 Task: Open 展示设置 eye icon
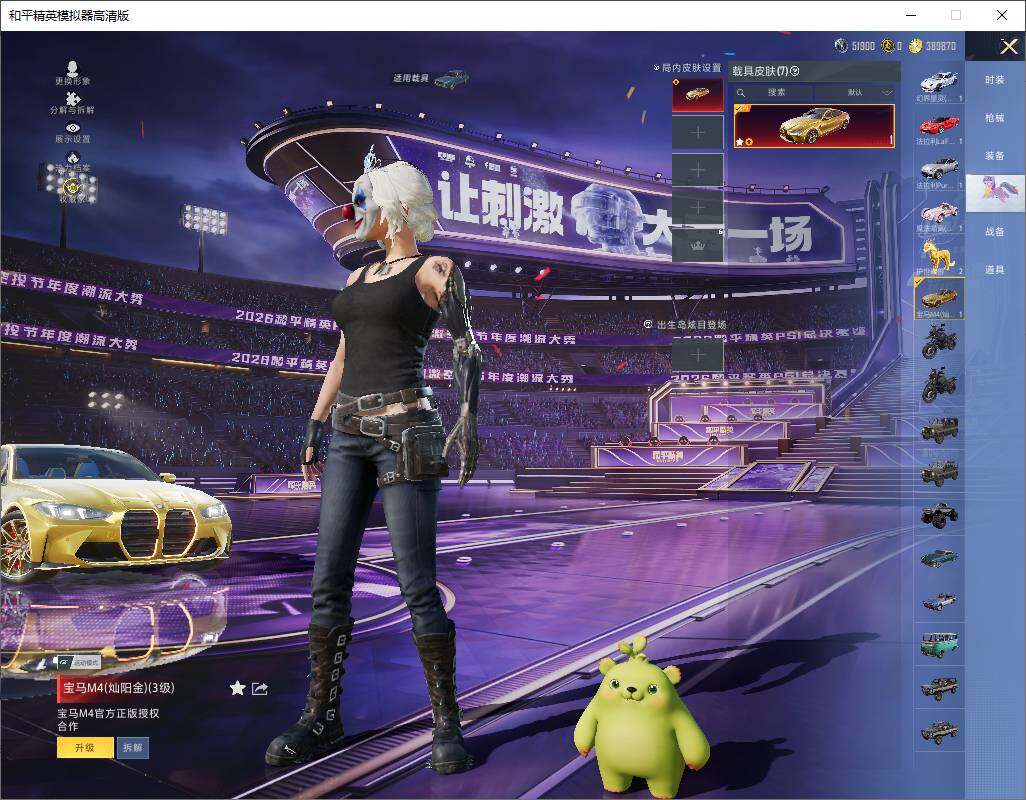tap(73, 128)
